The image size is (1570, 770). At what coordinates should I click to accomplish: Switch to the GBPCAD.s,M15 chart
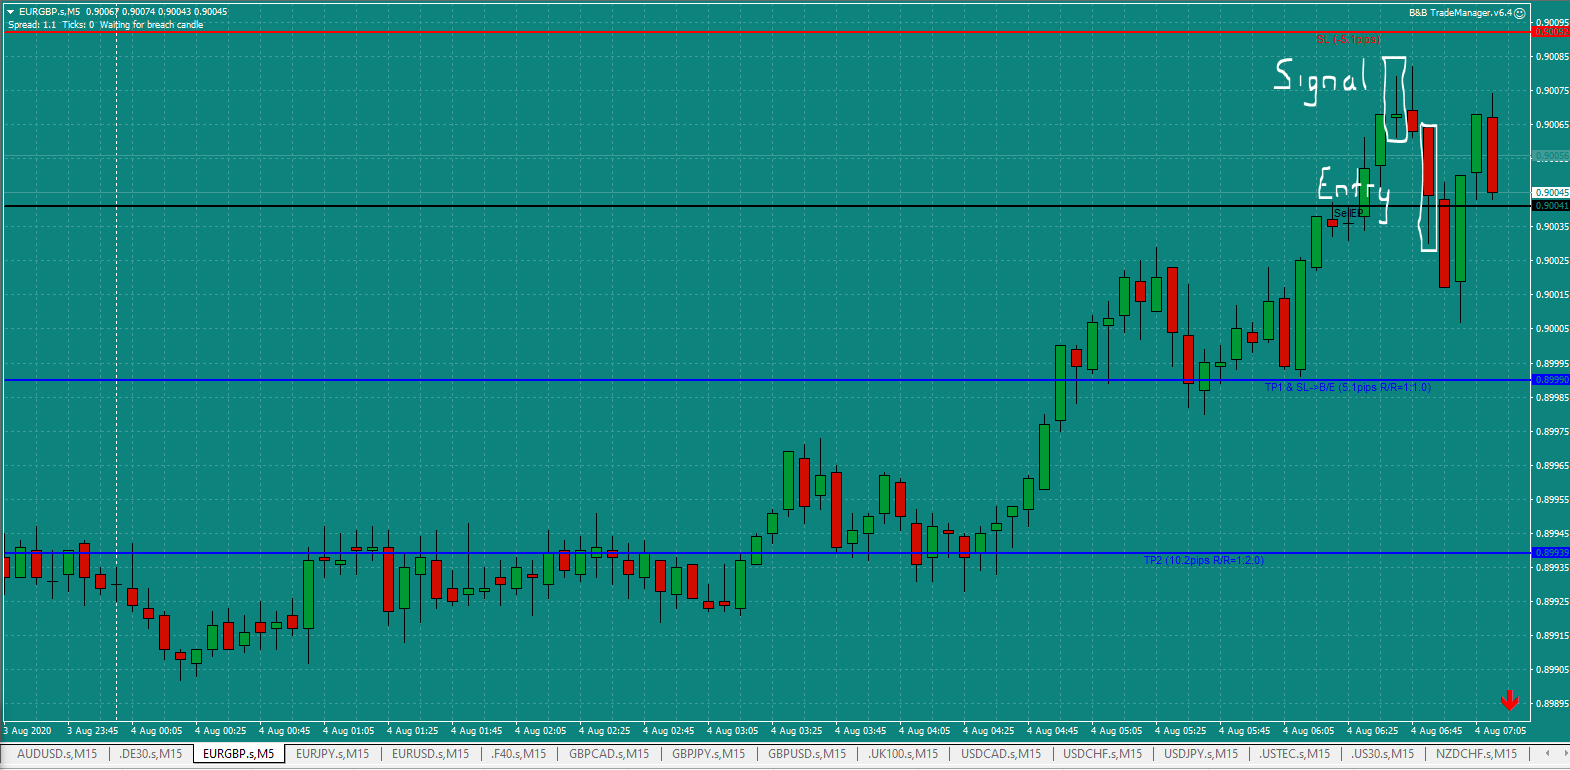click(609, 754)
